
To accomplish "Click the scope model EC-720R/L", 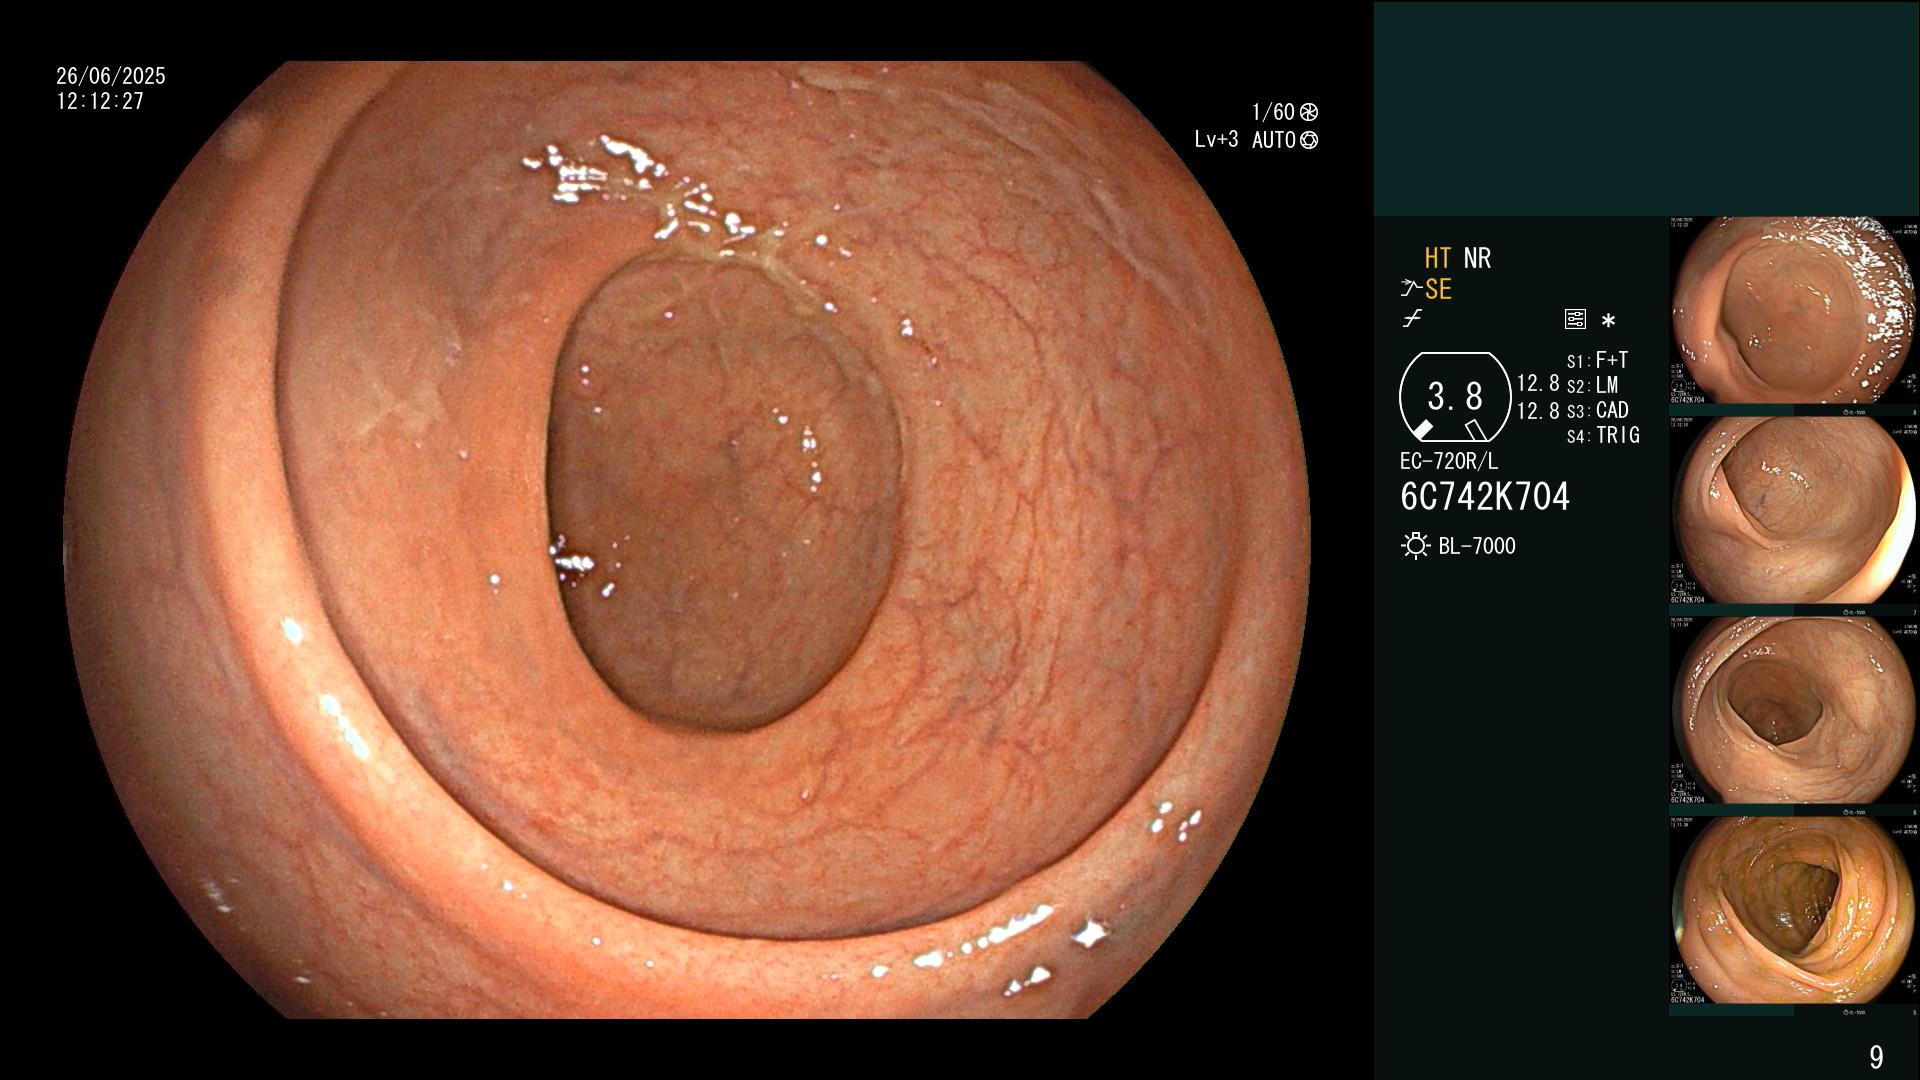I will [x=1449, y=462].
